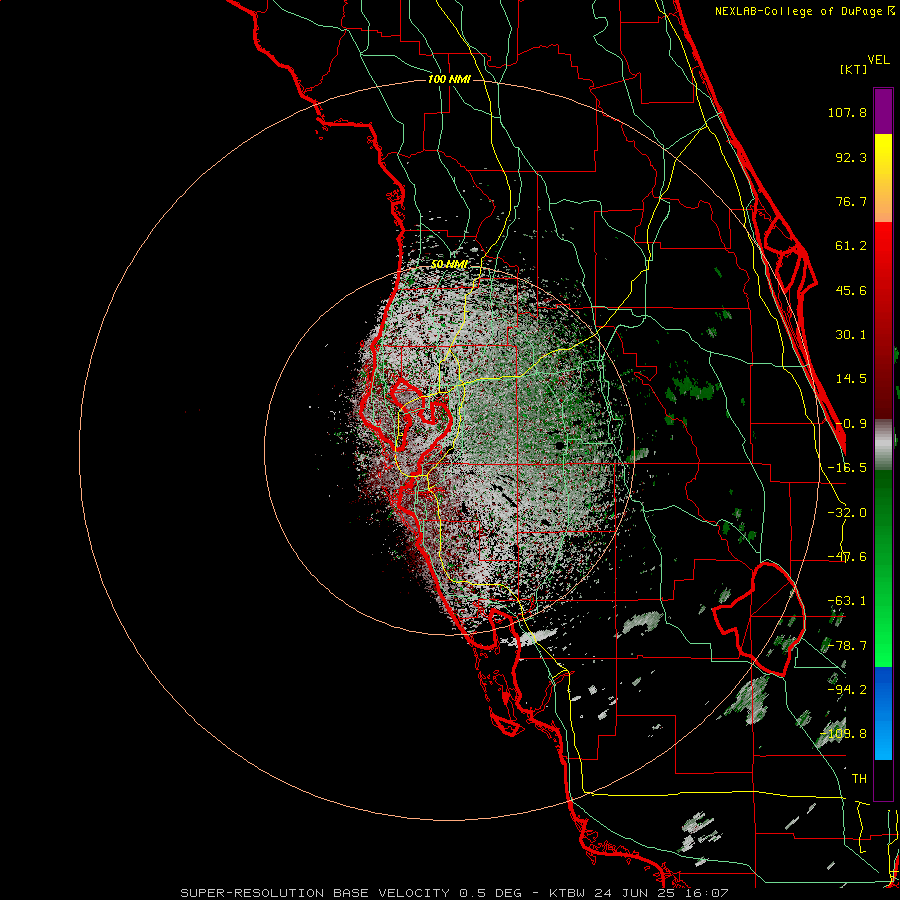The height and width of the screenshot is (900, 900).
Task: Click the SUPER-RESOLUTION BASE VELOCITY caption text
Action: tap(317, 893)
